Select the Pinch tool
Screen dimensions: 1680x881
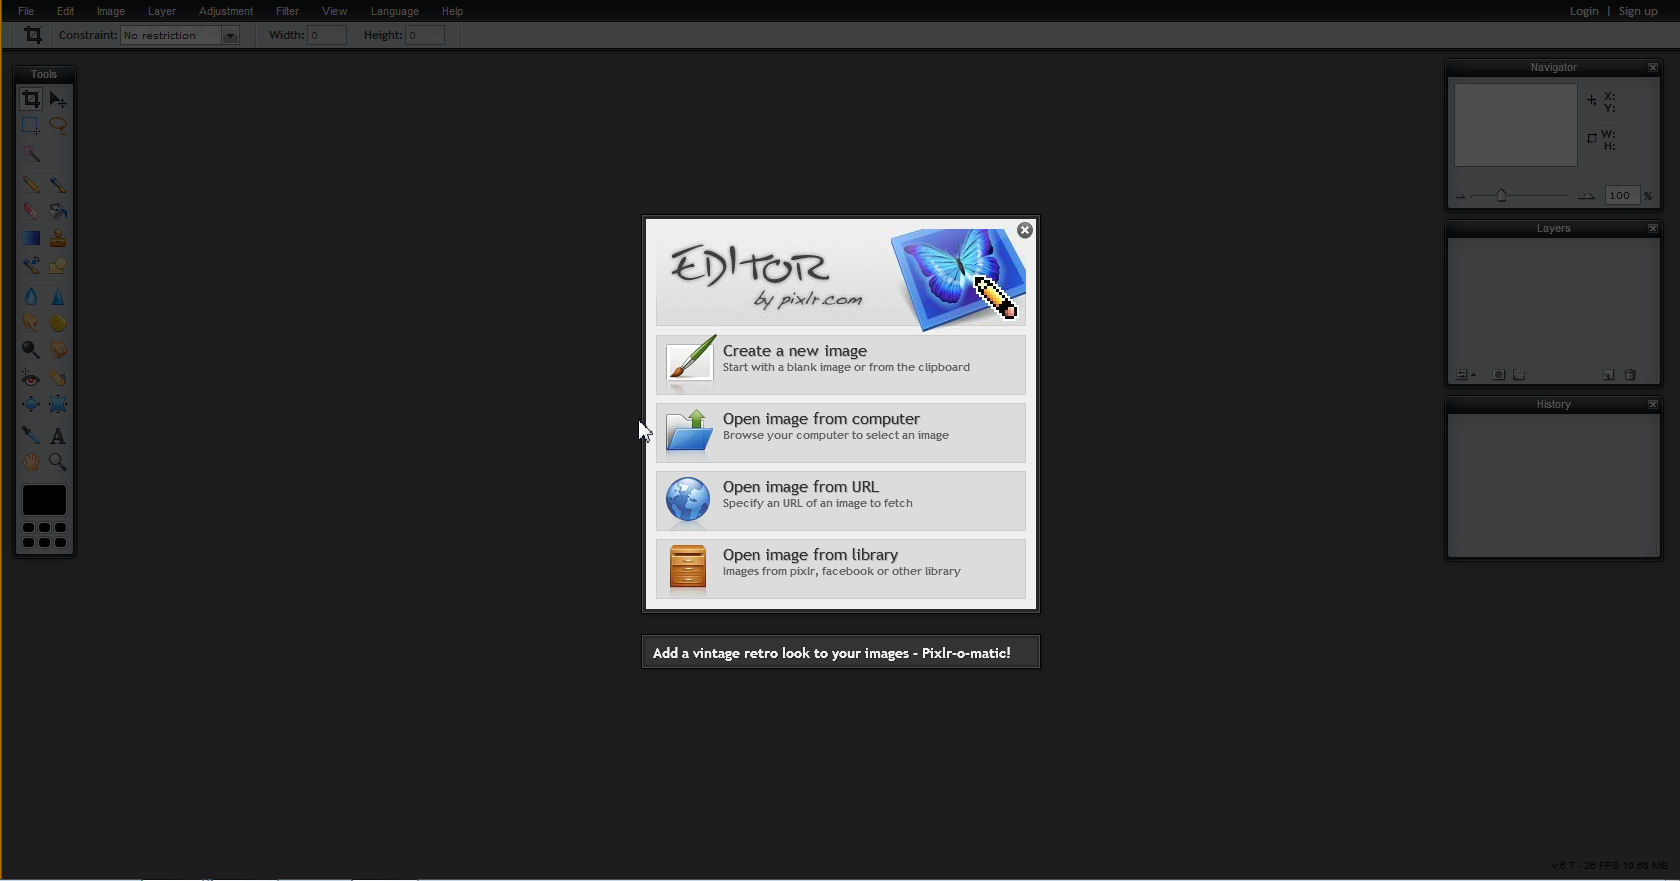(58, 404)
